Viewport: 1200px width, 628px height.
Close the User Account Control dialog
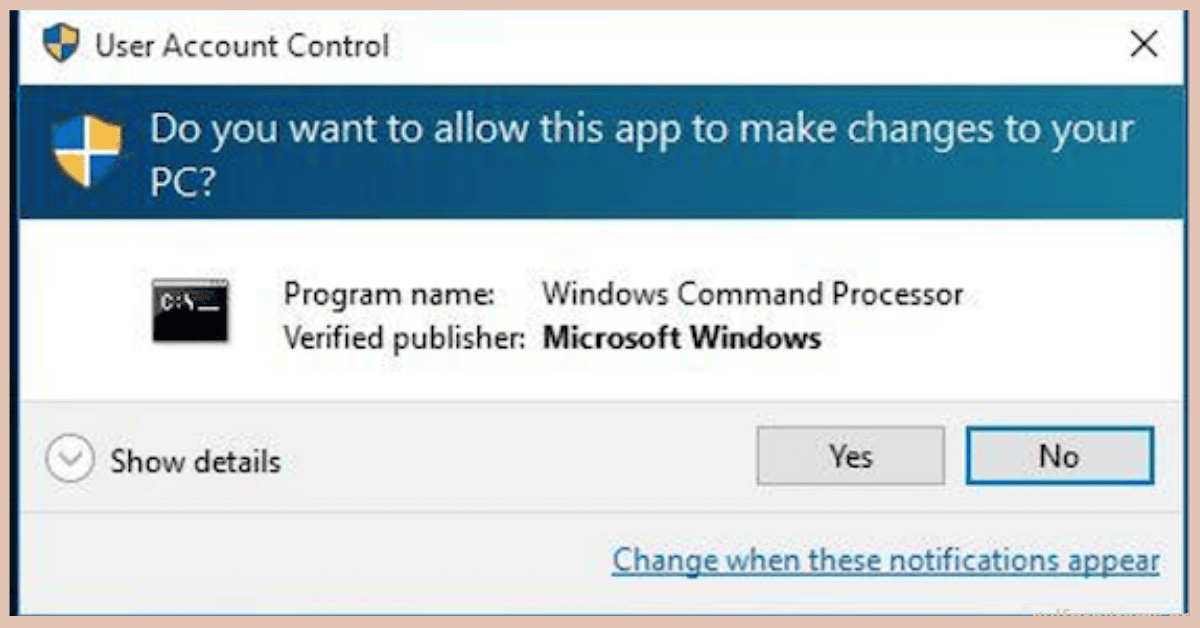click(x=1144, y=45)
